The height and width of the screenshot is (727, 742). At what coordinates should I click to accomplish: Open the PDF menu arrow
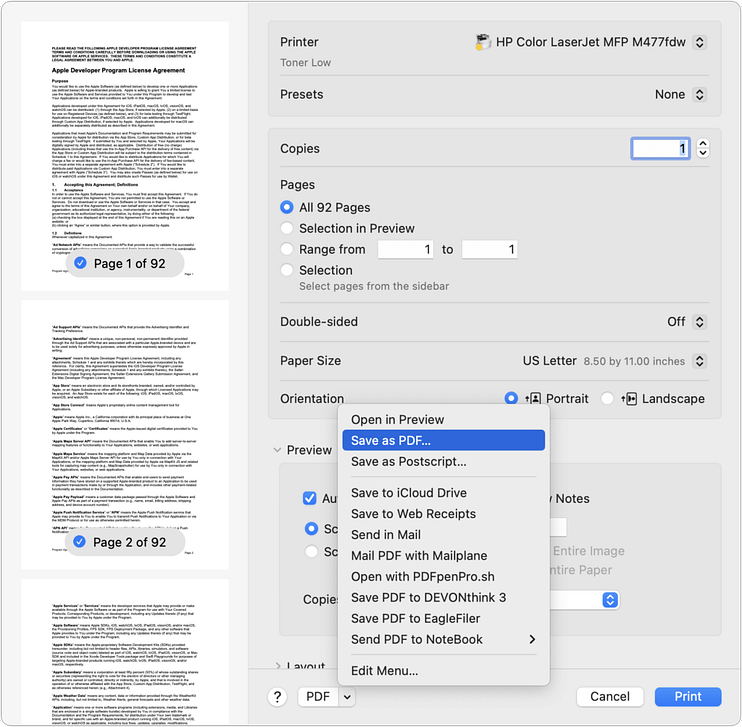tap(347, 697)
